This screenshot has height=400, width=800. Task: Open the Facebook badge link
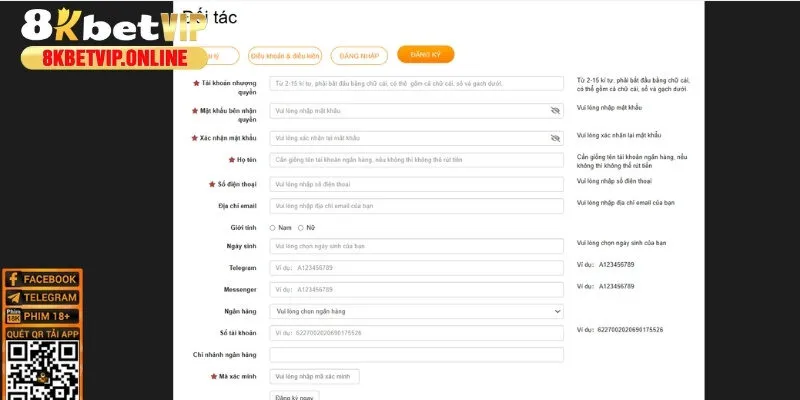42,279
